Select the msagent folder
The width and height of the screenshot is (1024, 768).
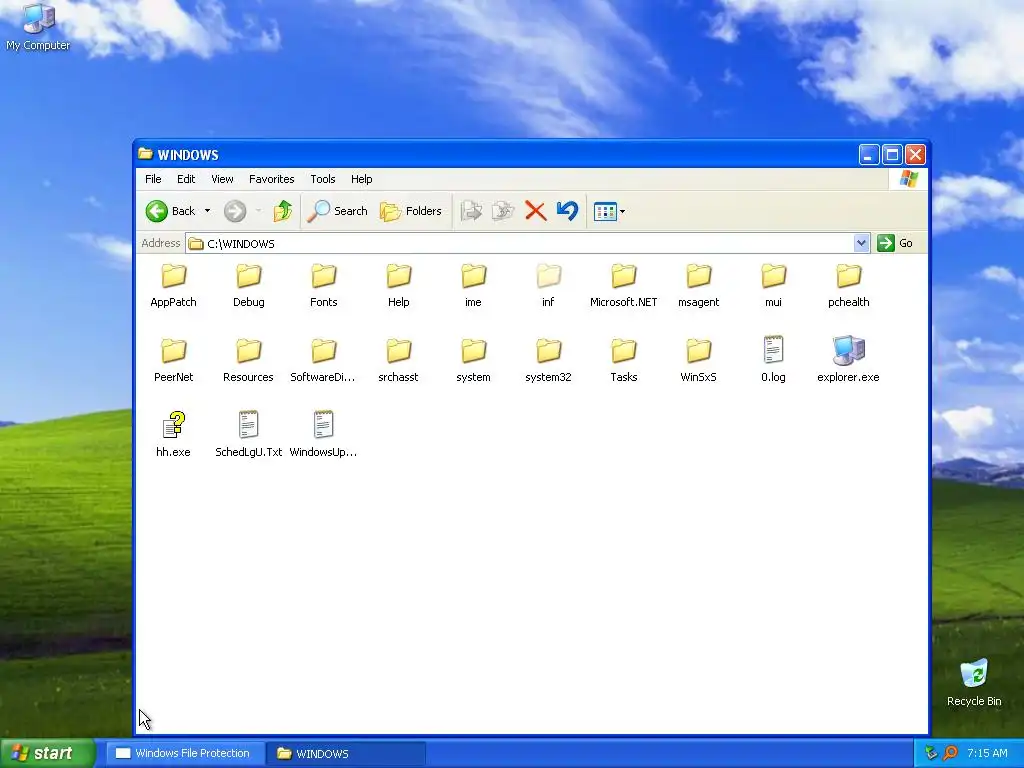[x=699, y=285]
